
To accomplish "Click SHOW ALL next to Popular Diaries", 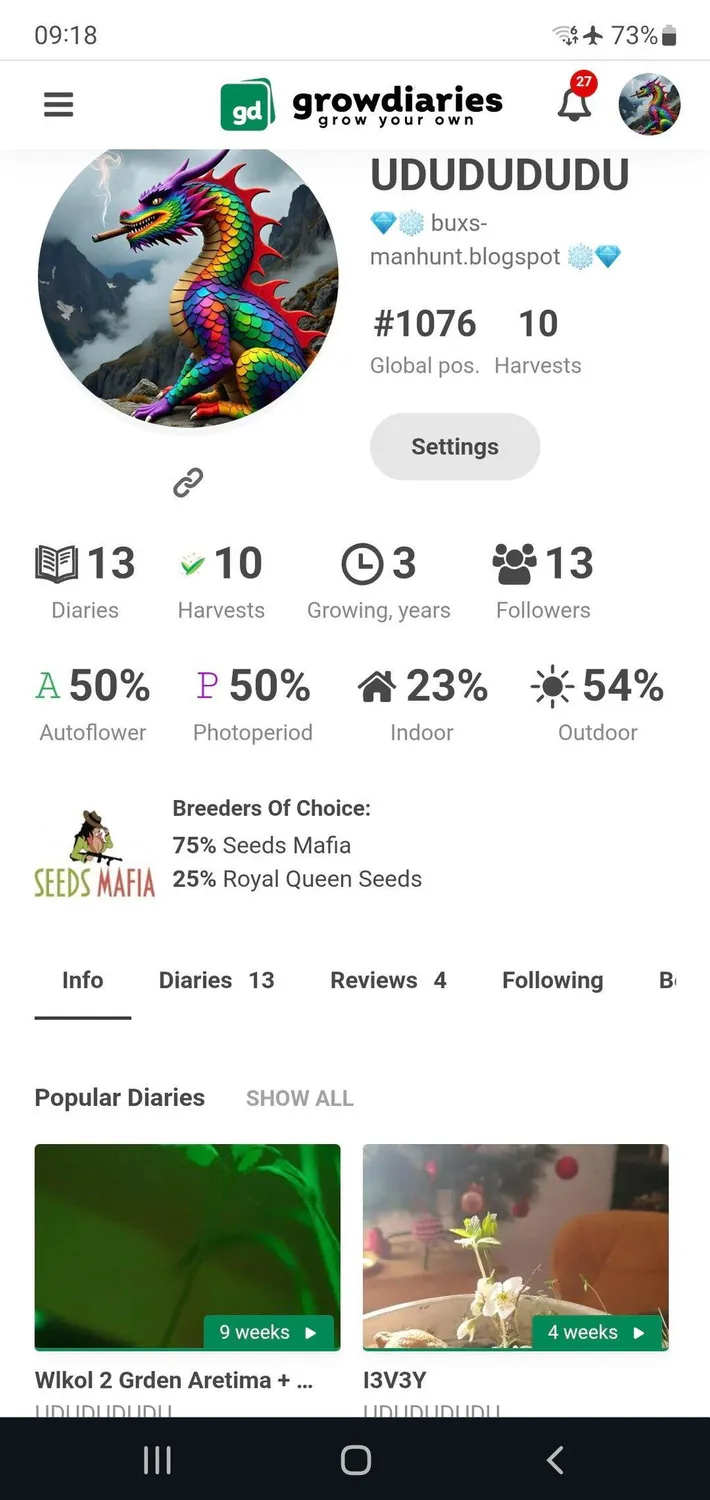I will (300, 1098).
